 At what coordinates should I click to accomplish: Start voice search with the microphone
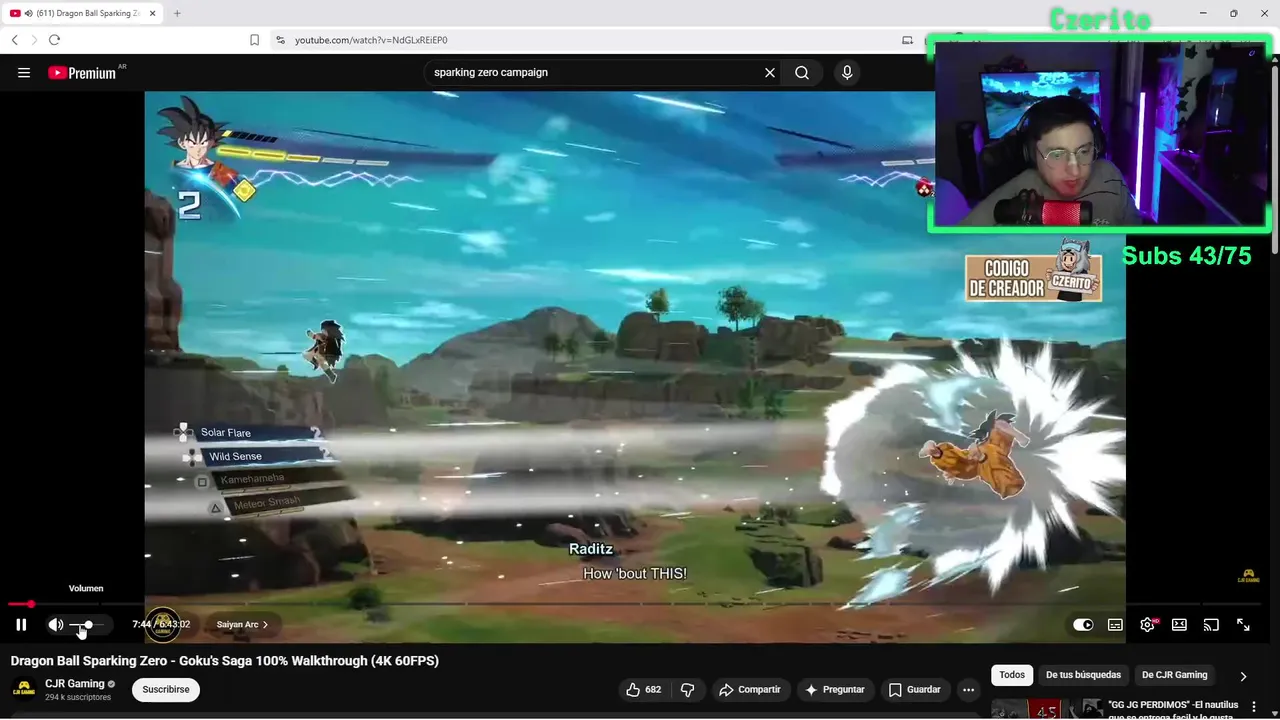[x=847, y=73]
